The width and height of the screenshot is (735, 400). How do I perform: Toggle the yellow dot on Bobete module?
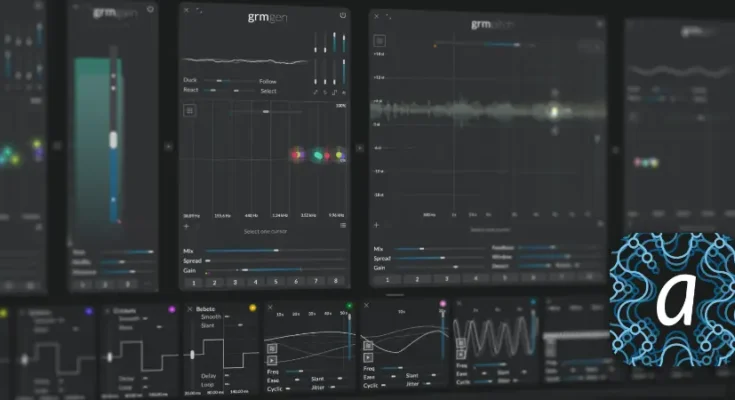(x=252, y=308)
